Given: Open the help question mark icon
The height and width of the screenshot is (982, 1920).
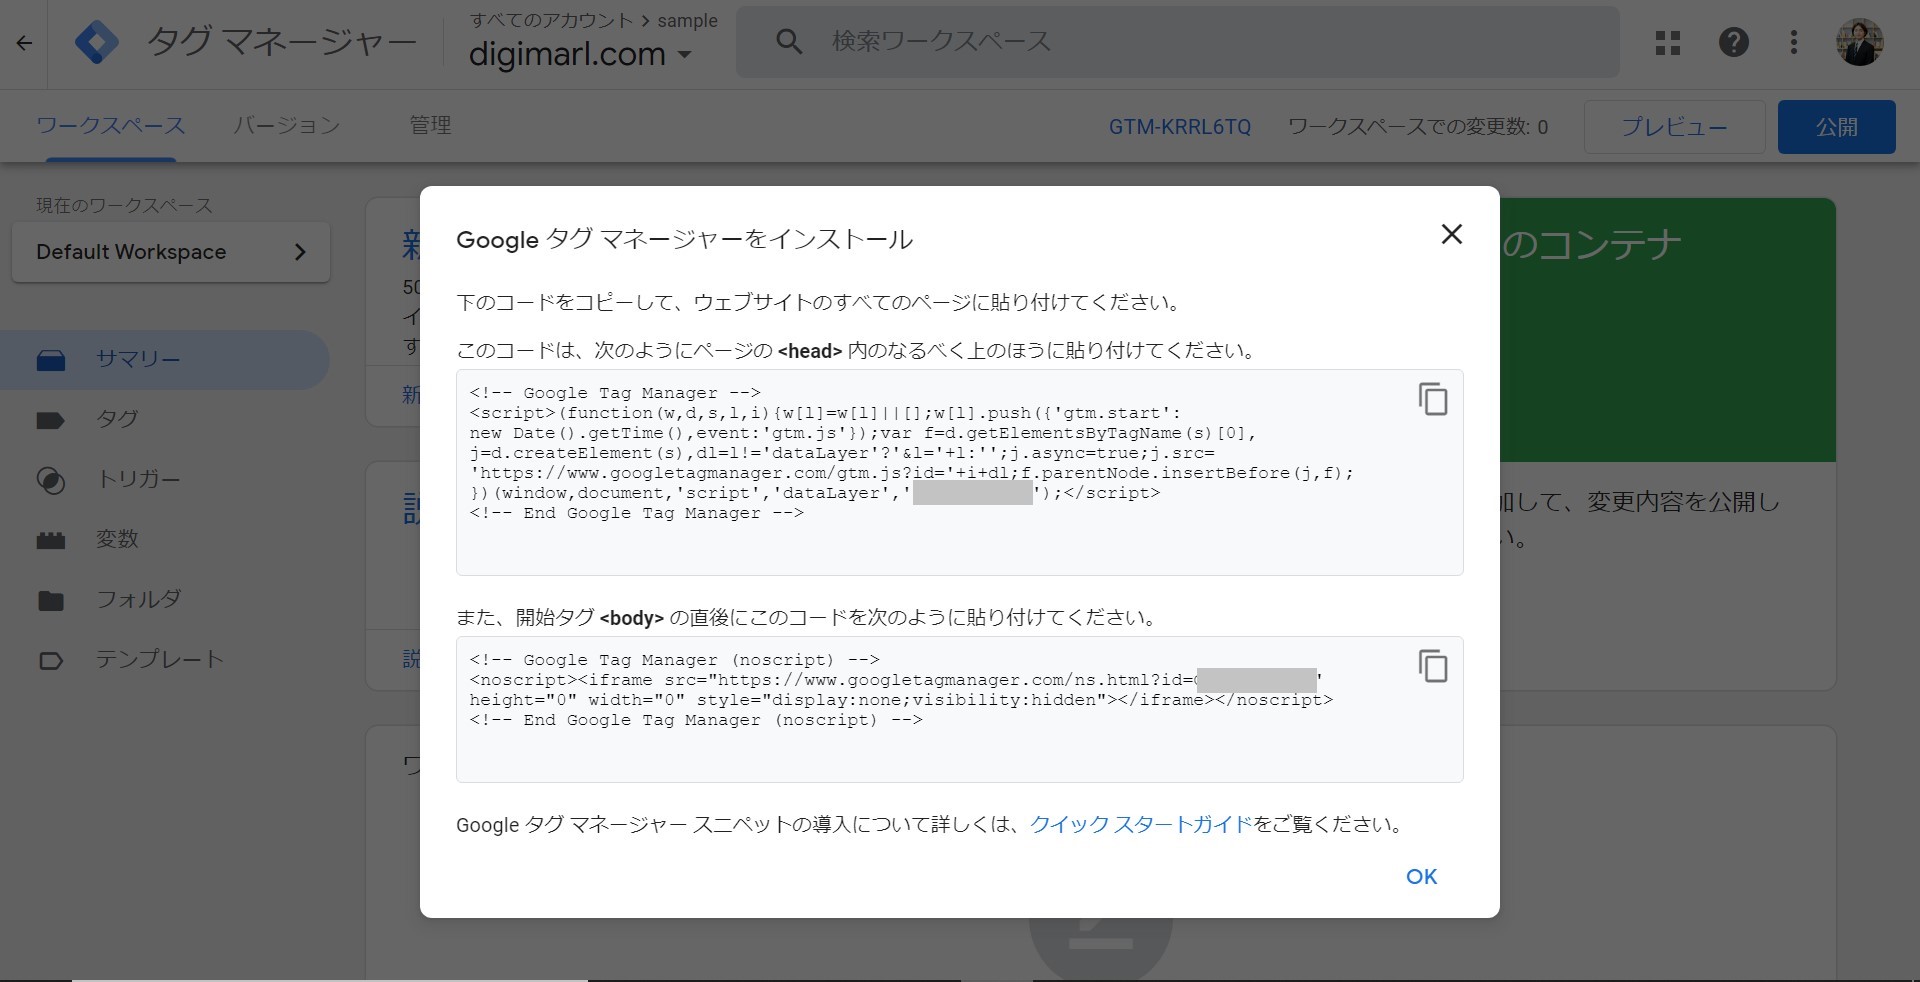Looking at the screenshot, I should (1733, 42).
